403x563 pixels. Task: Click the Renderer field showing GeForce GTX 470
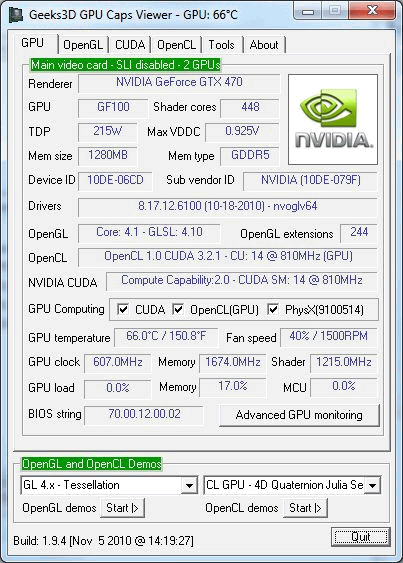(x=179, y=83)
